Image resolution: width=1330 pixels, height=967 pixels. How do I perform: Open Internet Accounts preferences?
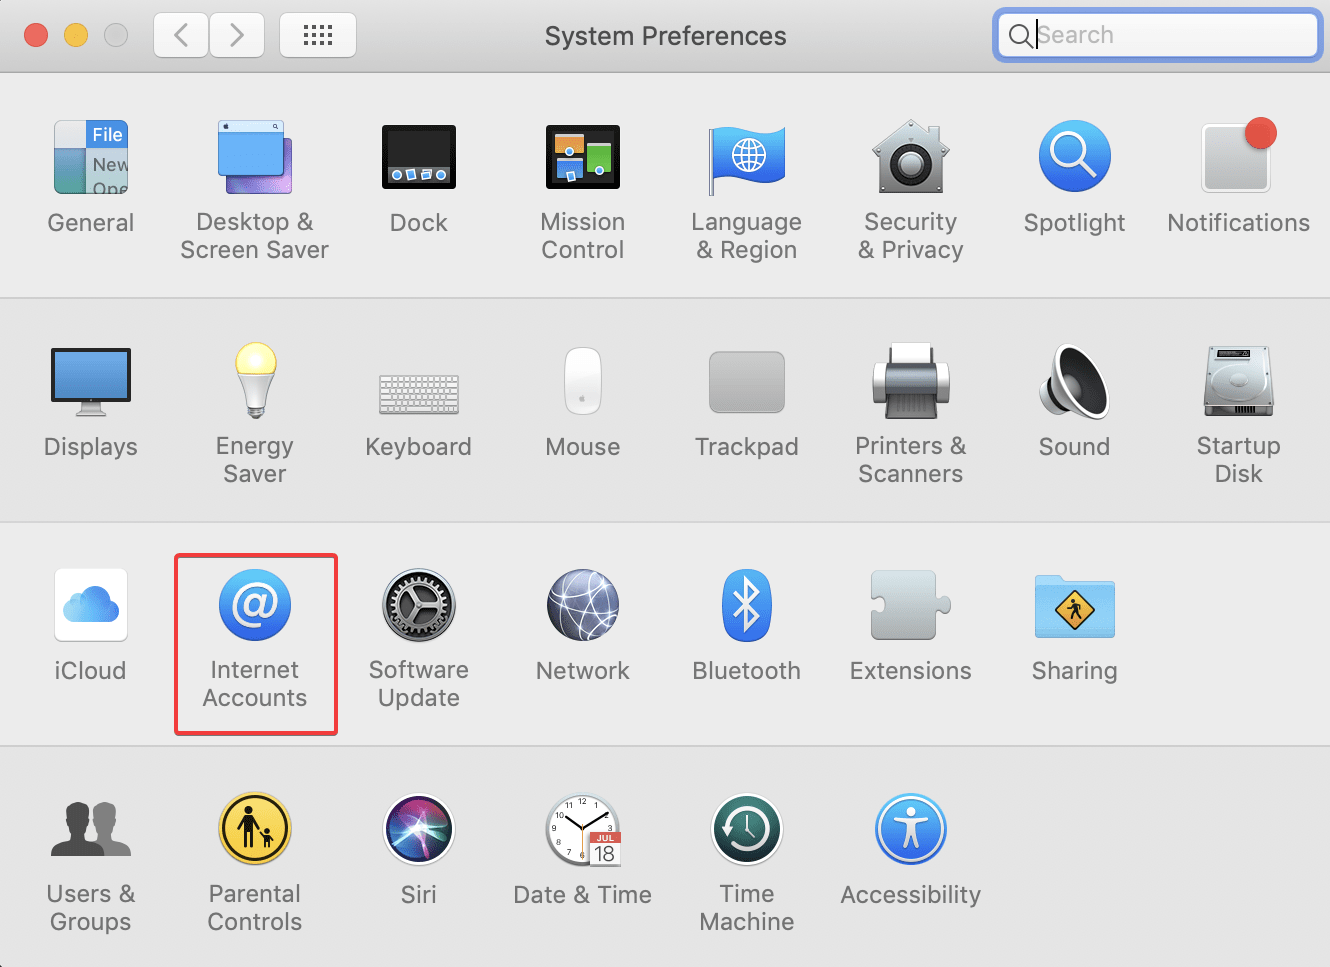pos(255,625)
